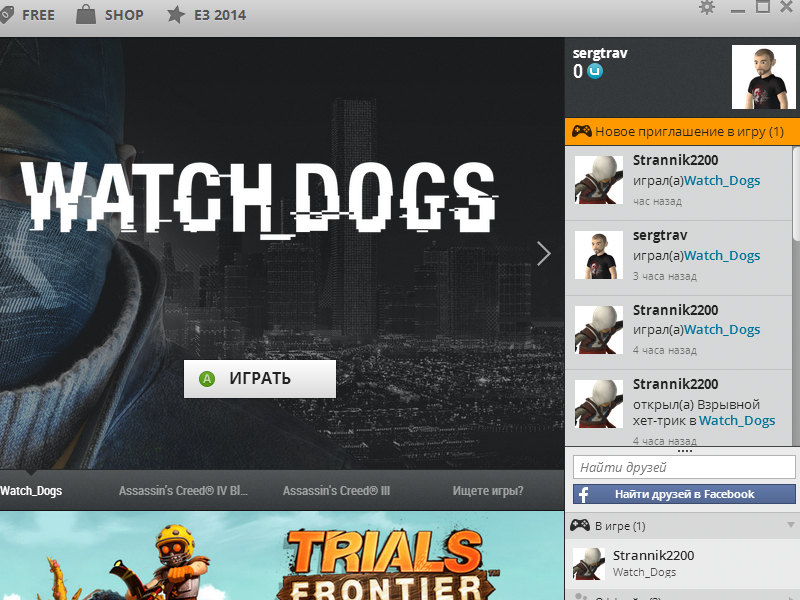The image size is (800, 600).
Task: Click 'Найти друзей в Facebook' button
Action: (x=684, y=494)
